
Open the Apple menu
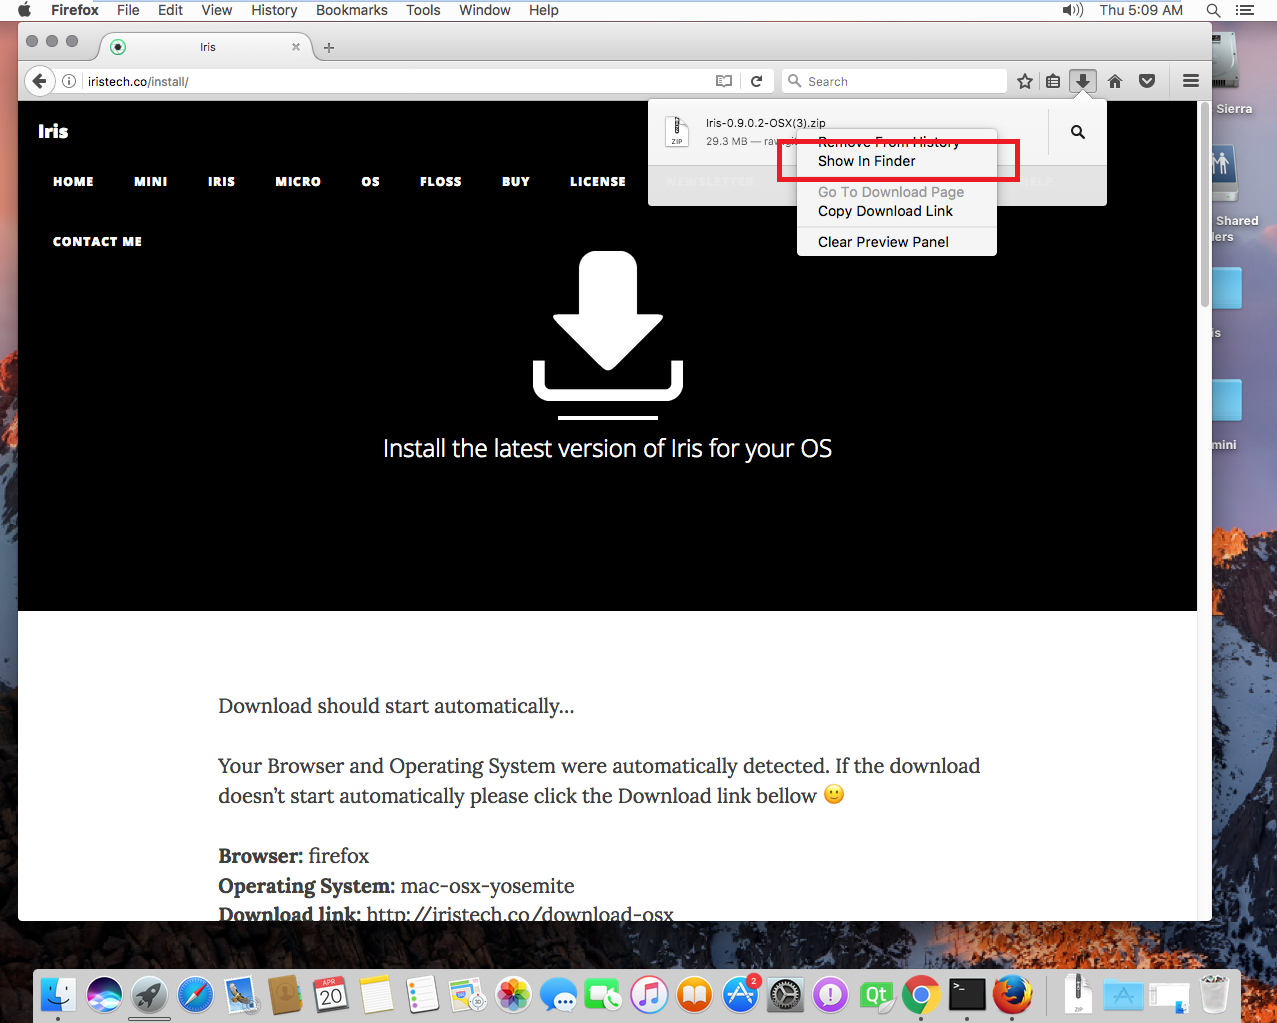click(24, 10)
